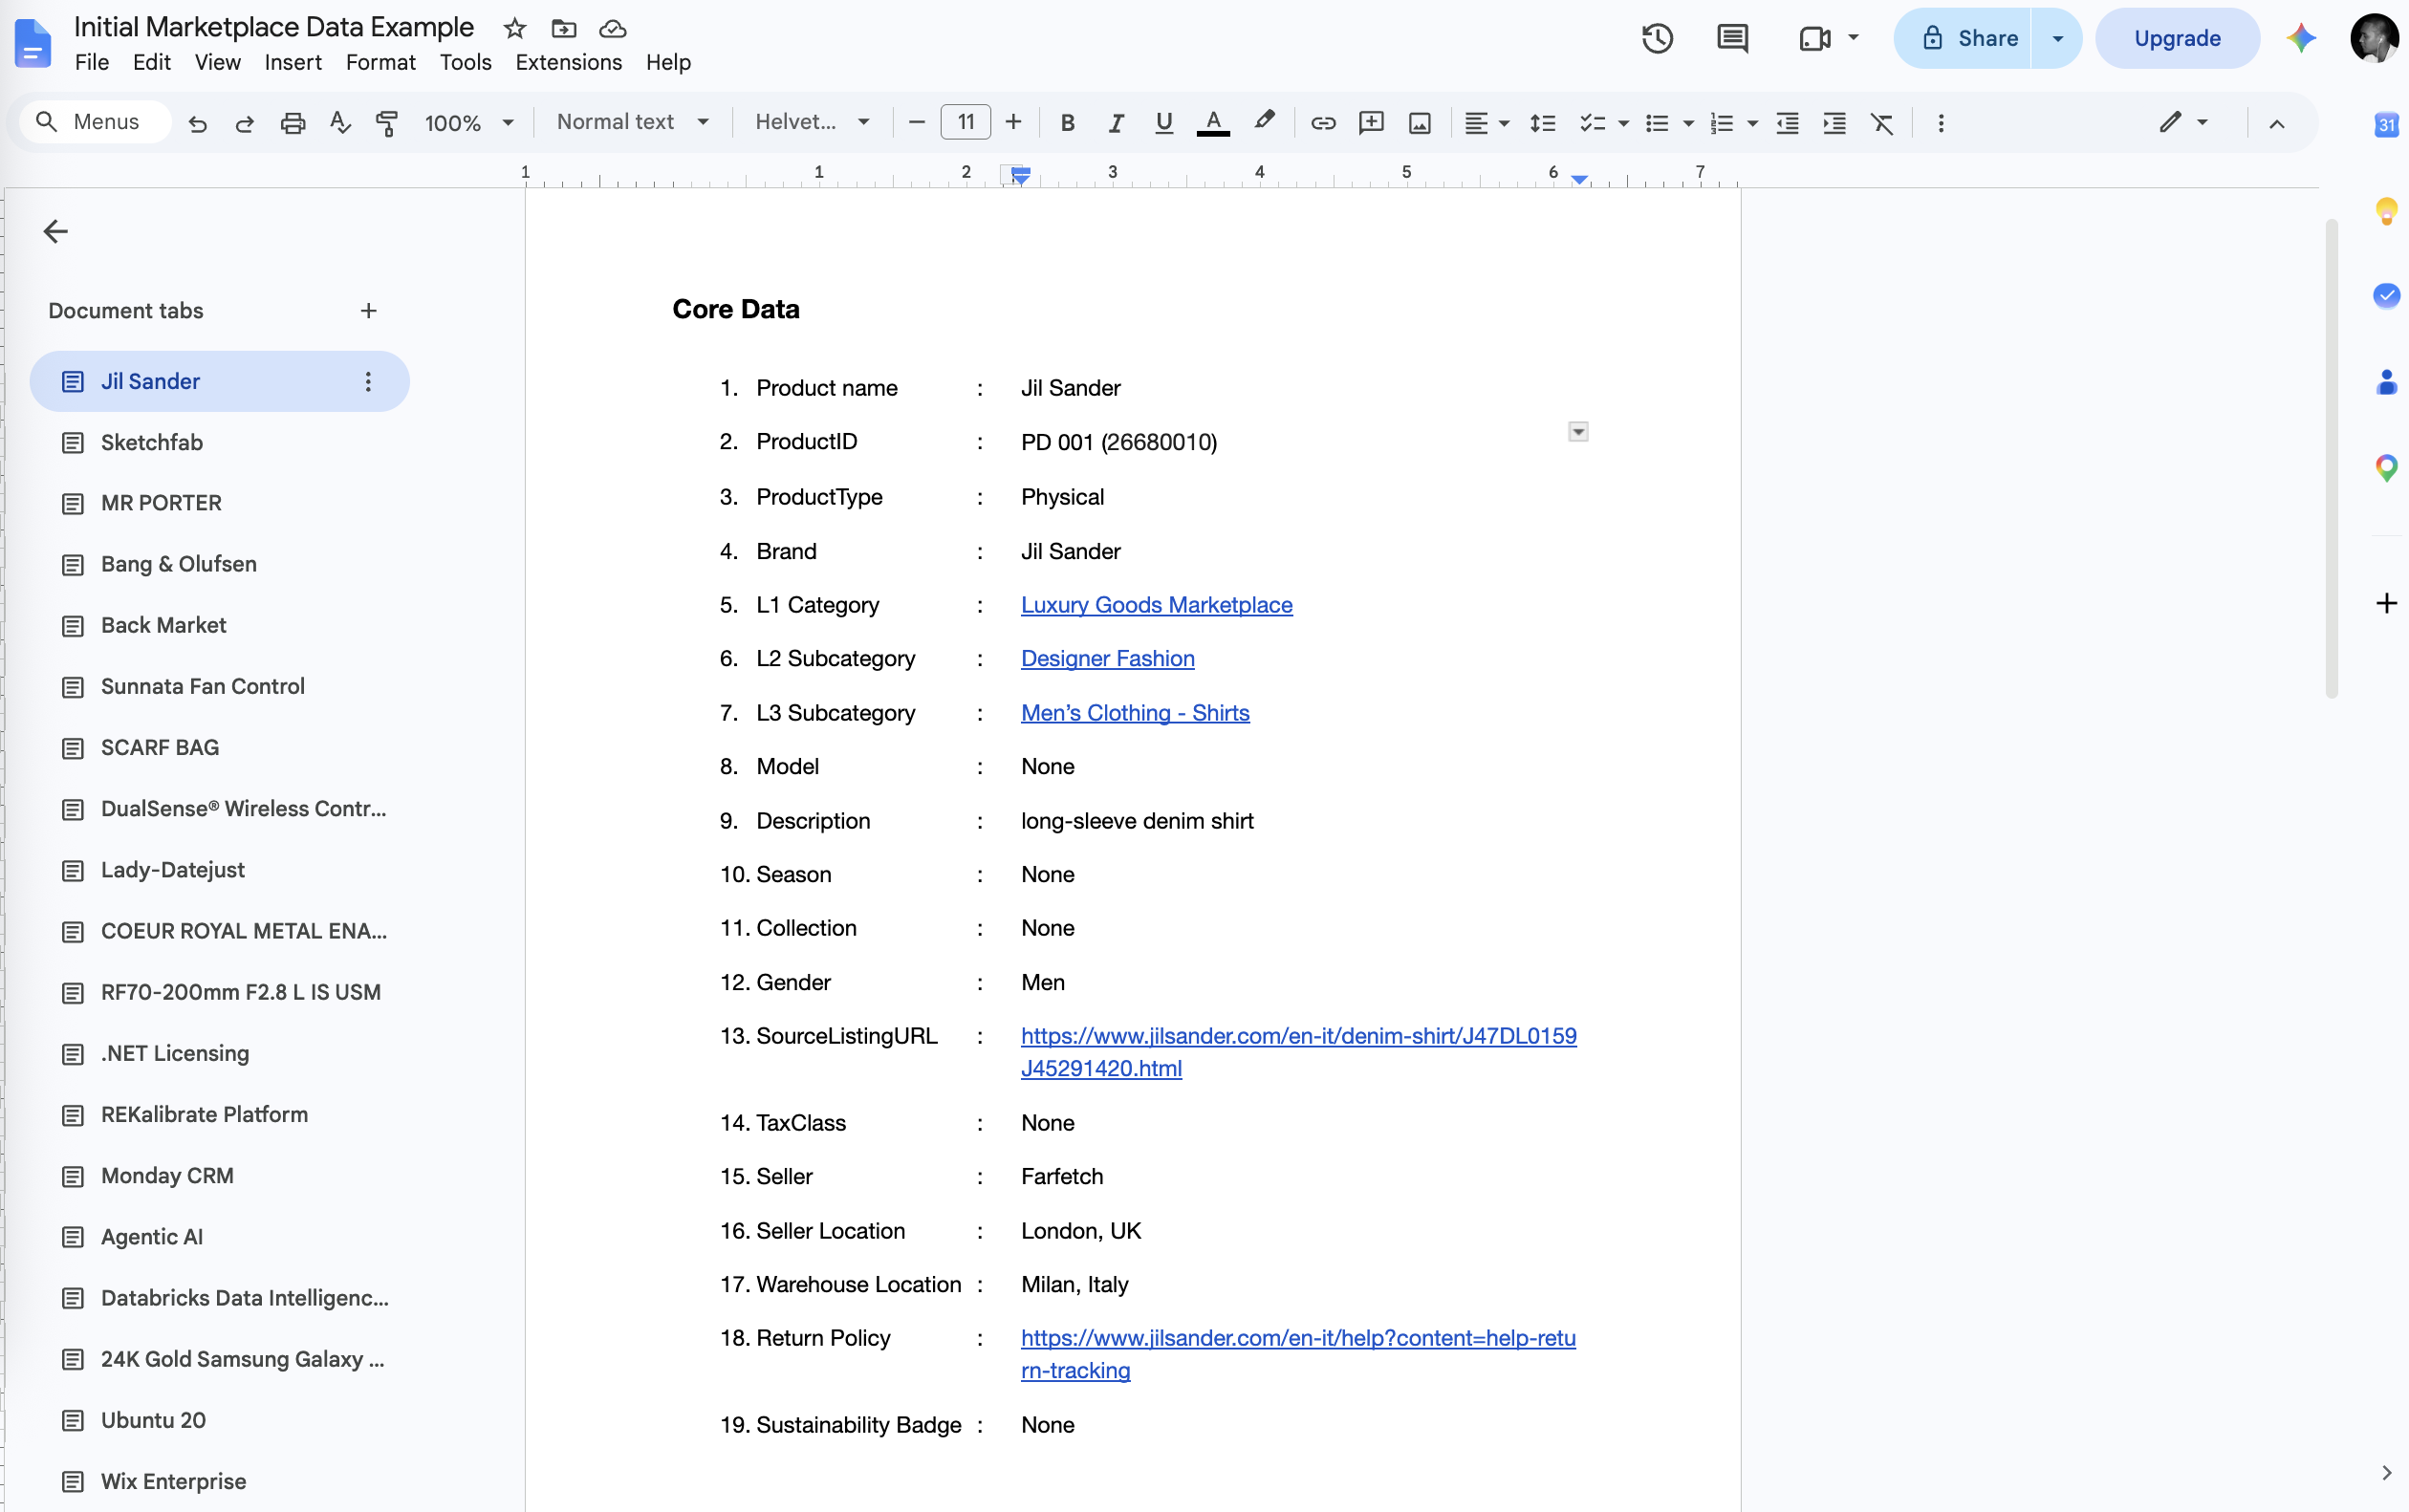Screen dimensions: 2409x1512
Task: Click the insert link icon
Action: coord(1323,123)
